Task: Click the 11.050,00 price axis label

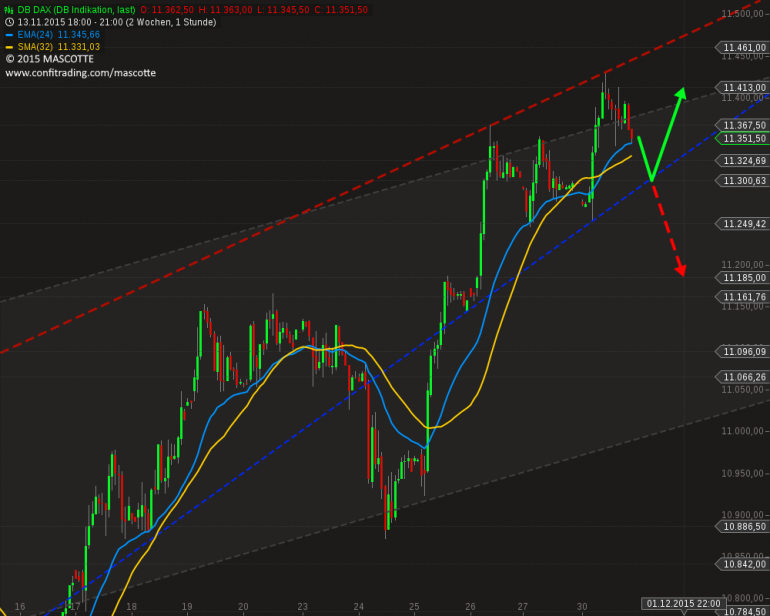Action: coord(742,390)
